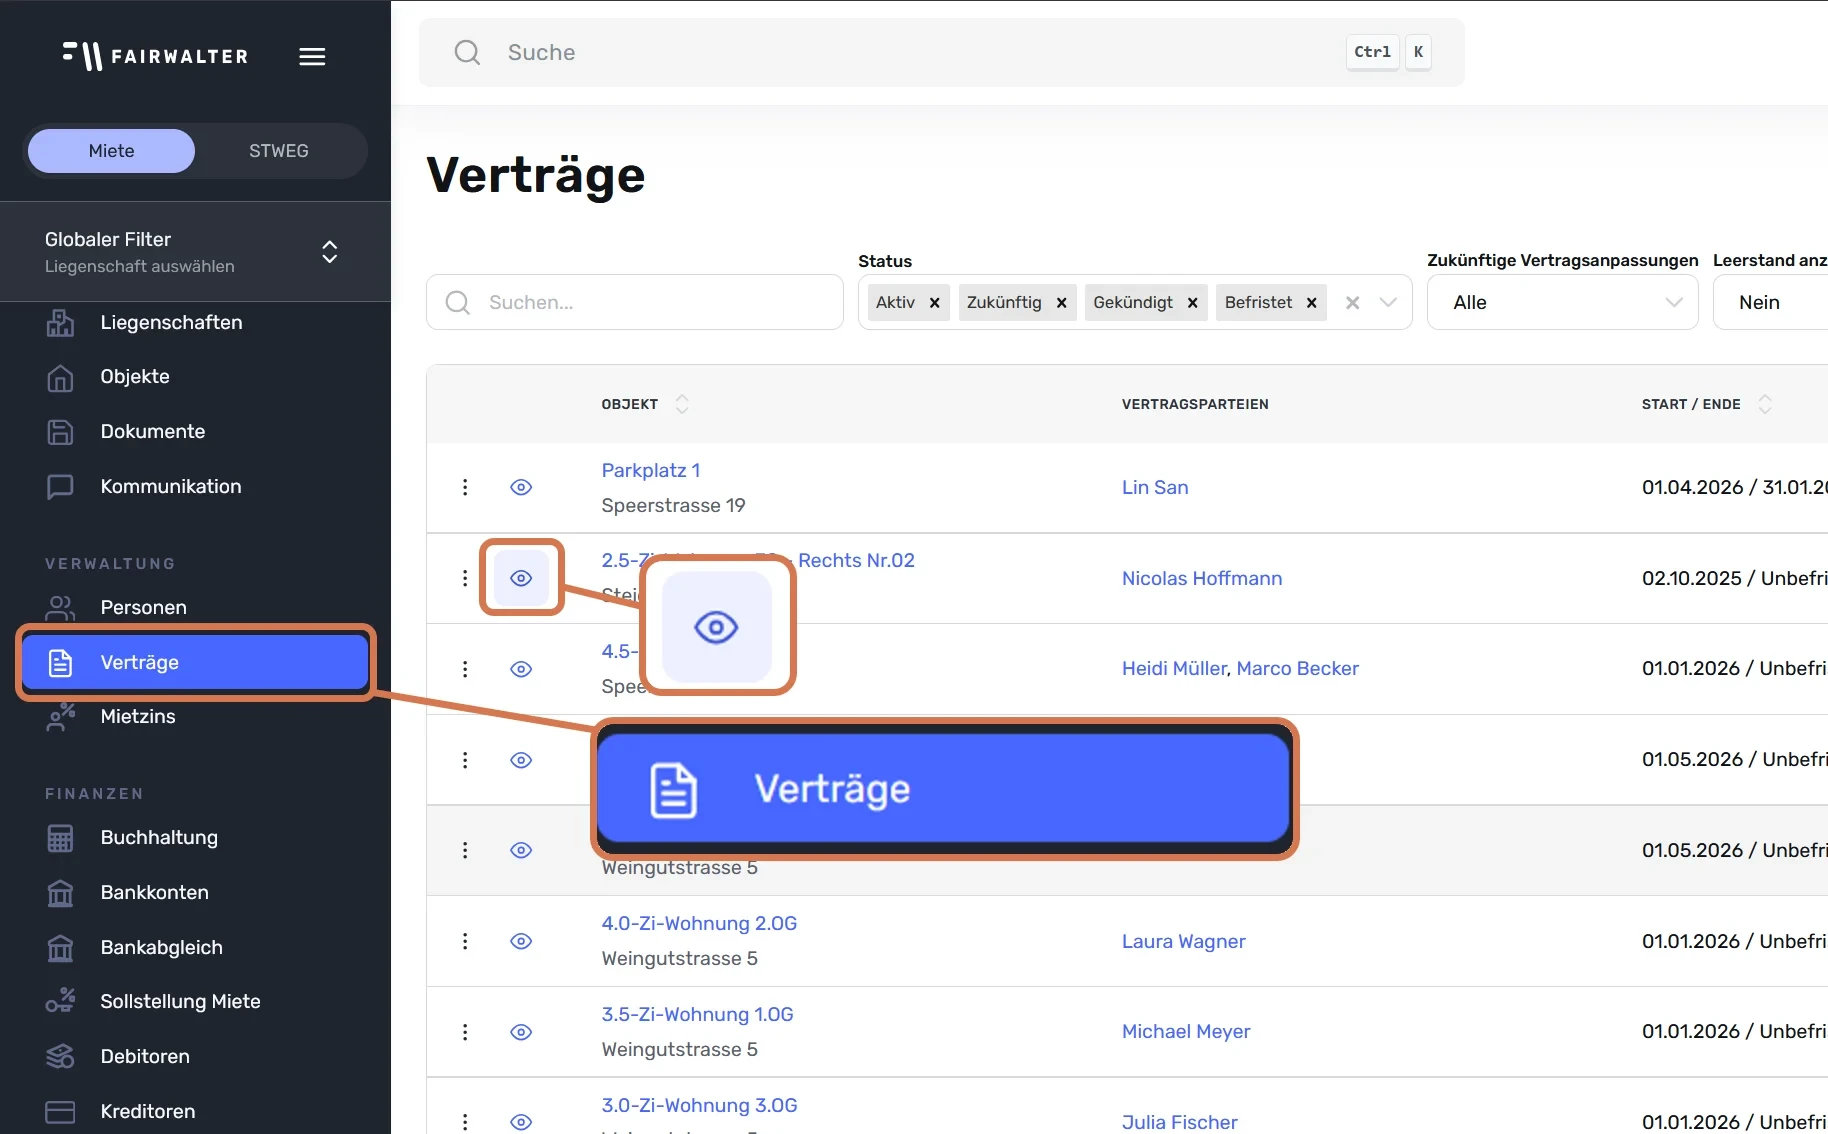Click the Bankabgleich icon

coord(60,948)
